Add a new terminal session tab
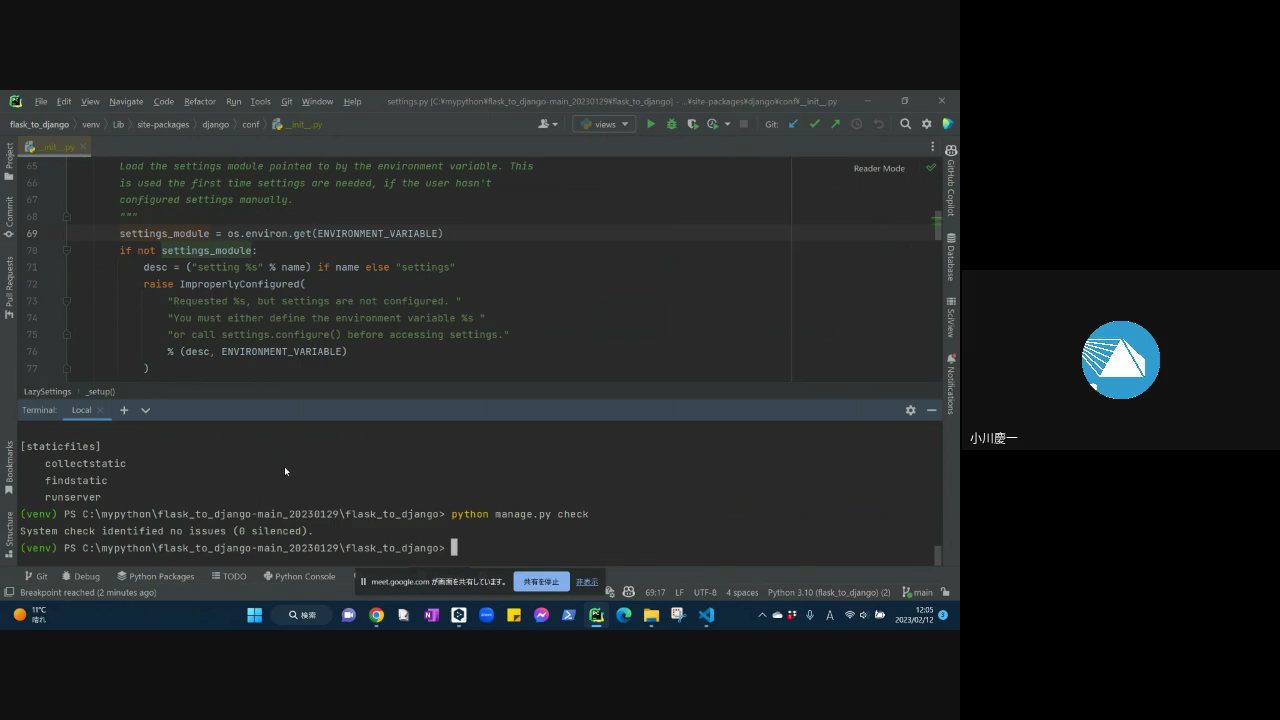This screenshot has width=1280, height=720. (124, 410)
